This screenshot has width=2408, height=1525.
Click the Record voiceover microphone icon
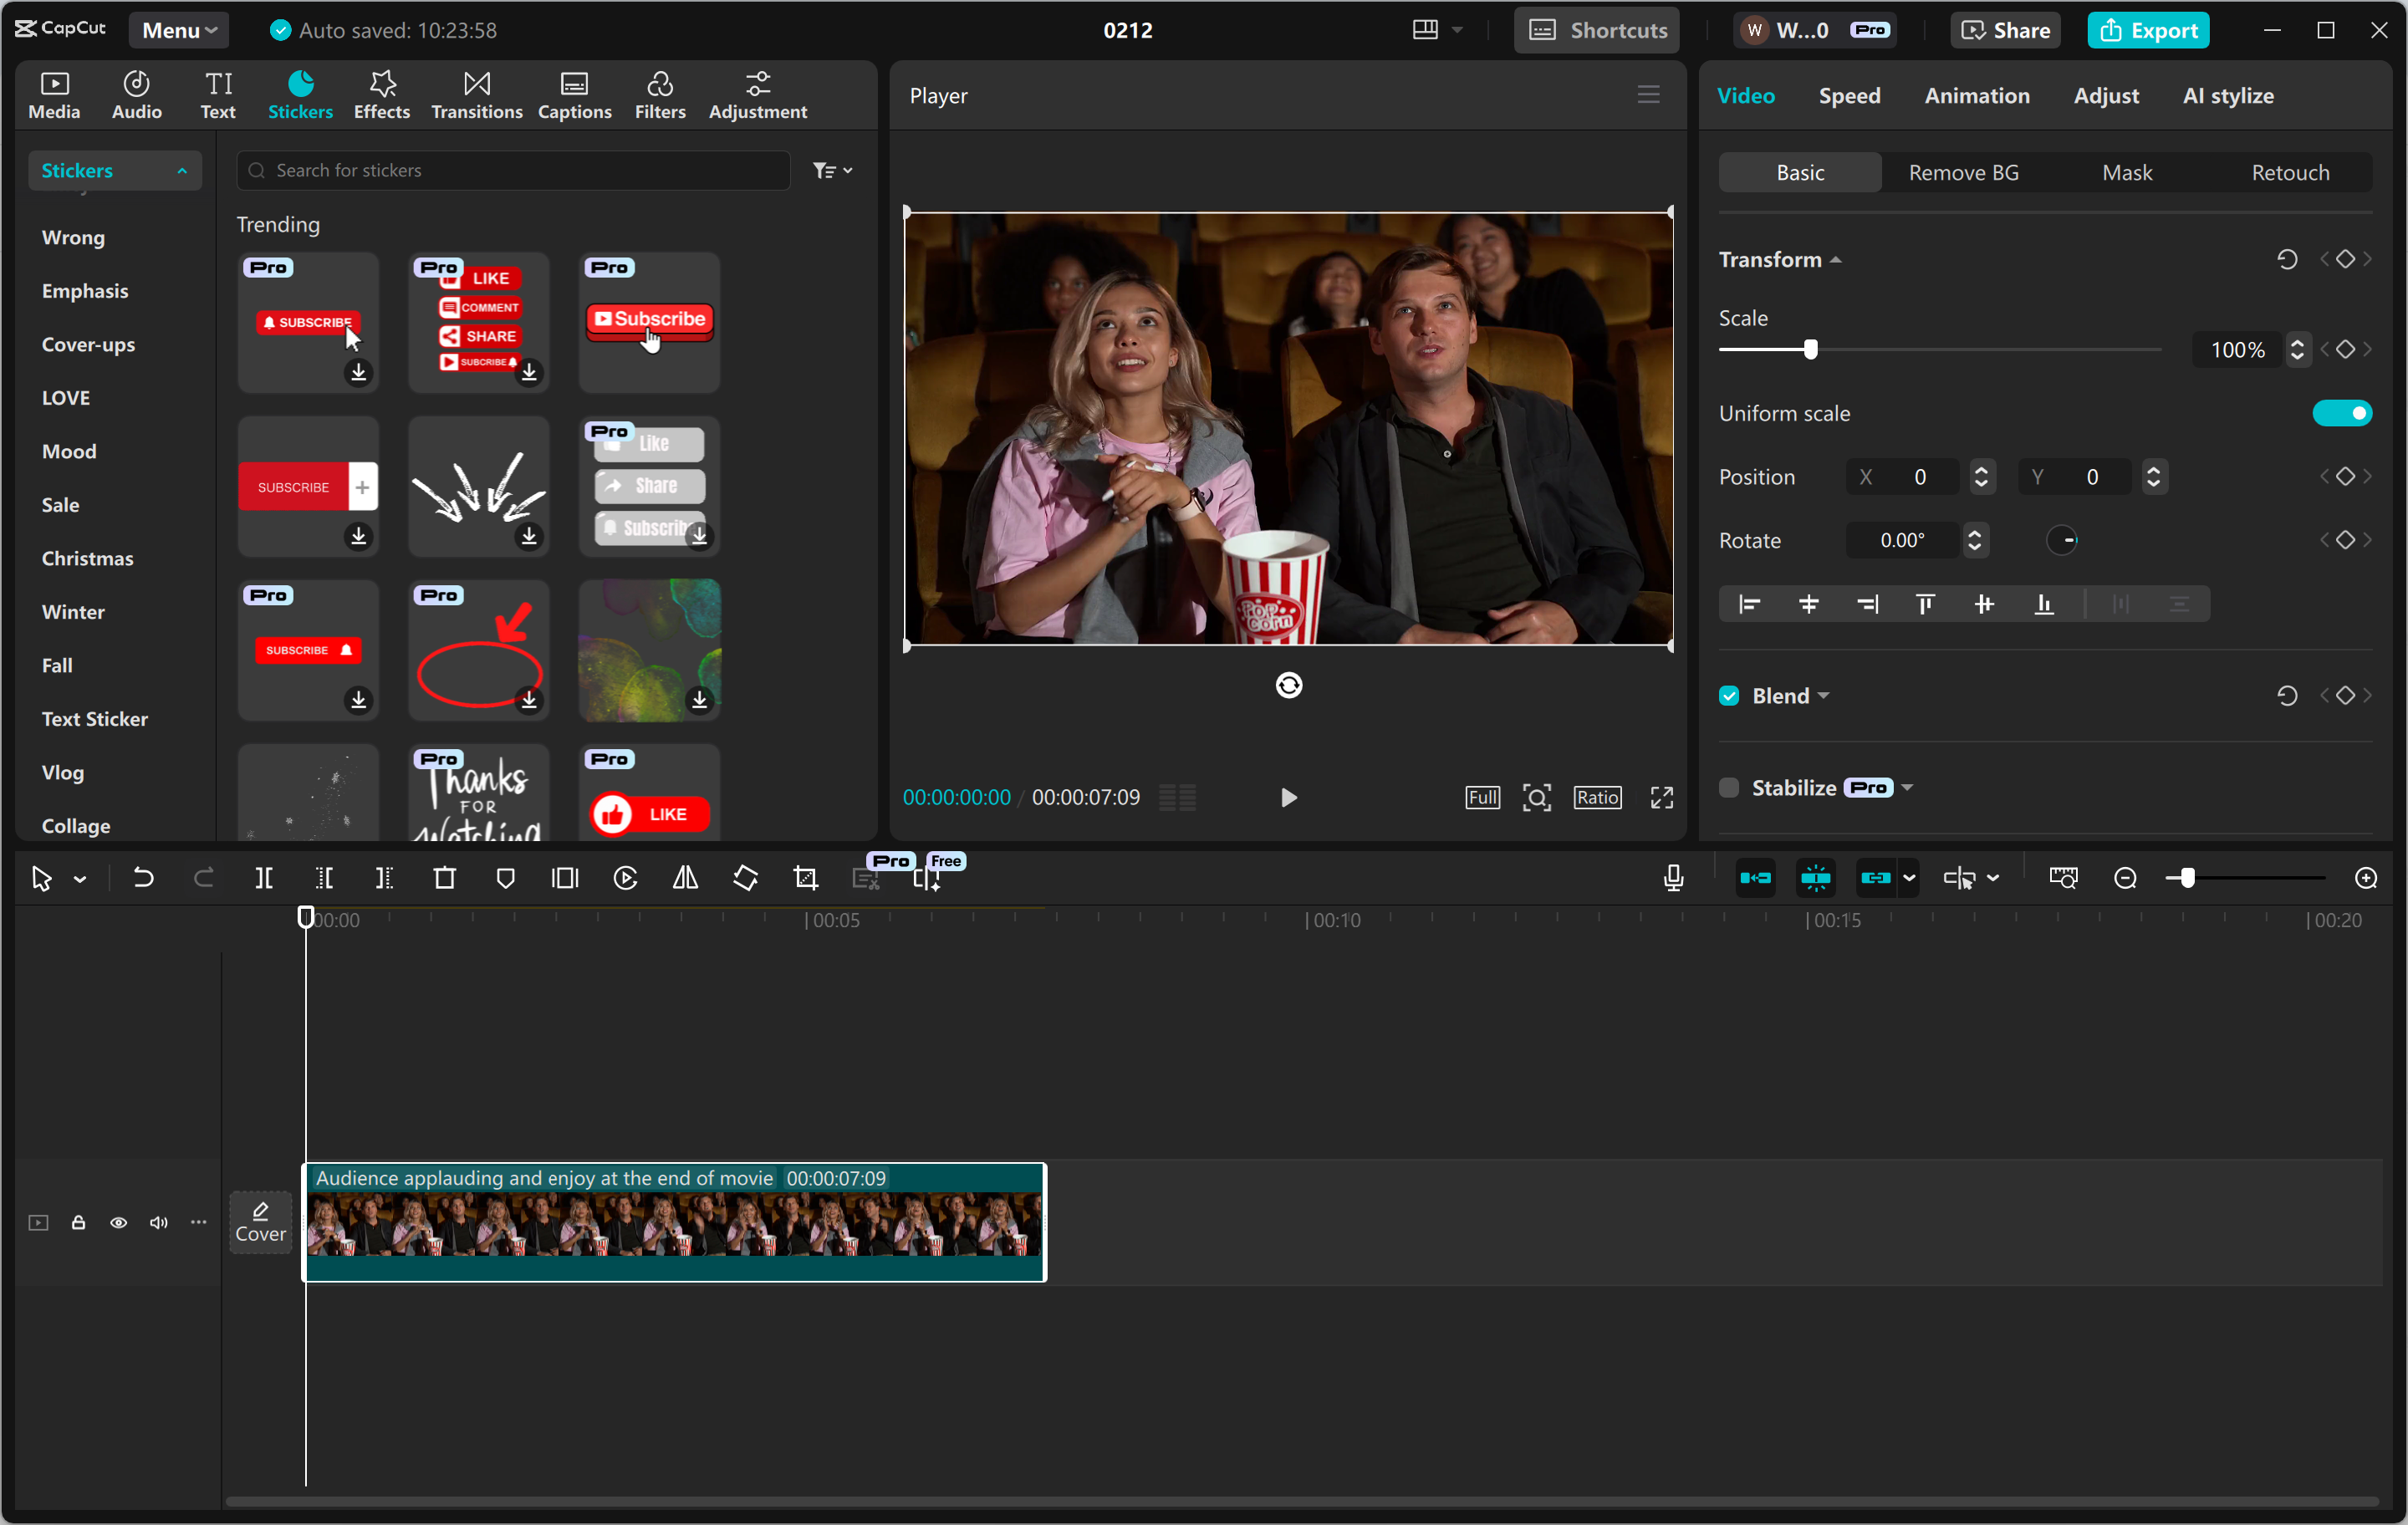pyautogui.click(x=1673, y=878)
